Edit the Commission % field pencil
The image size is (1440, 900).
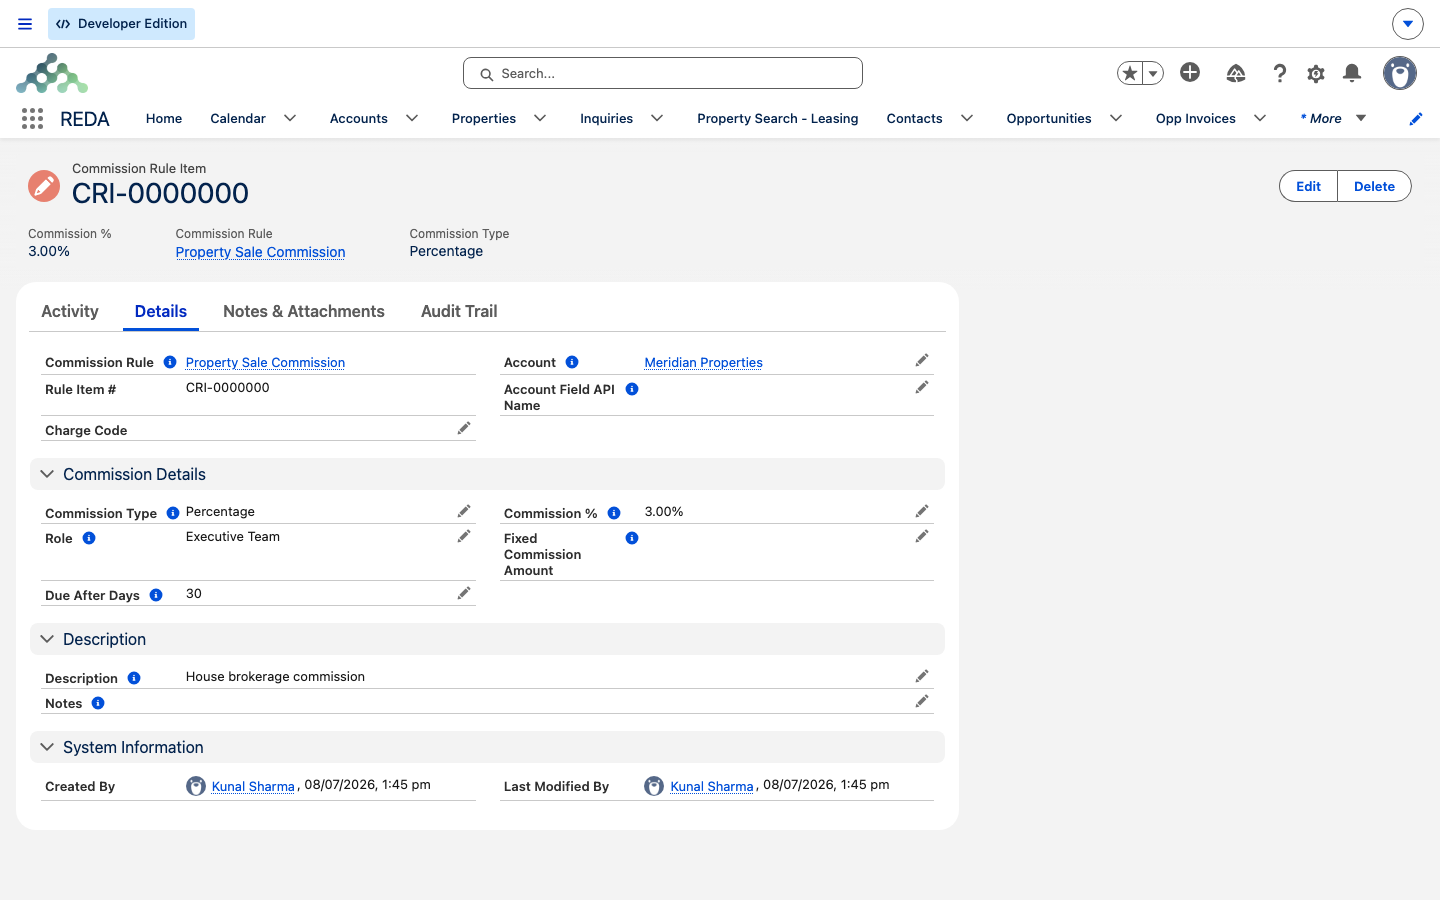click(x=922, y=511)
